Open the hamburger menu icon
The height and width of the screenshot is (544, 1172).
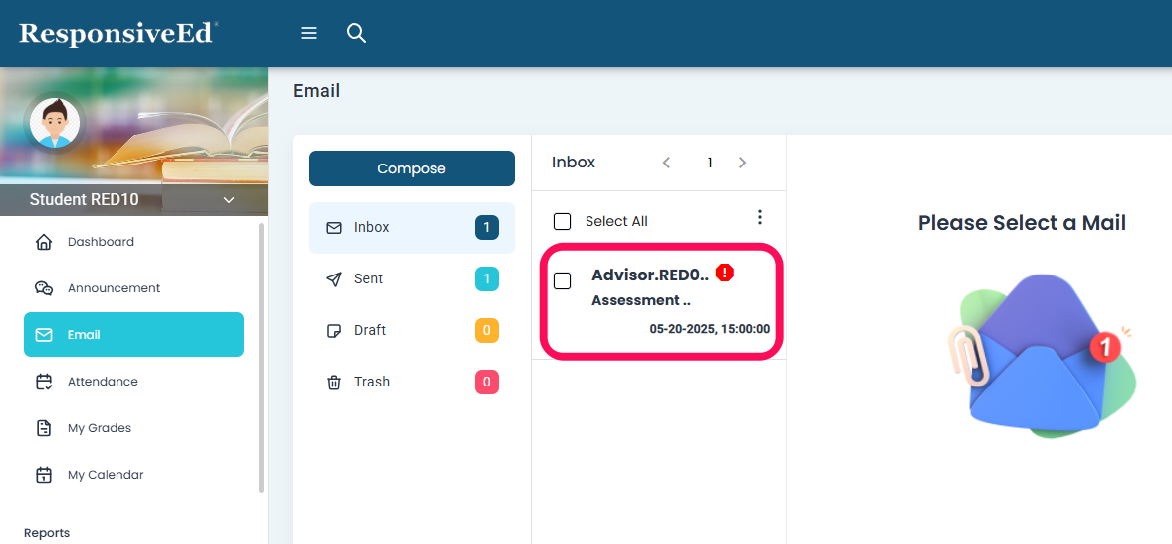[x=309, y=33]
